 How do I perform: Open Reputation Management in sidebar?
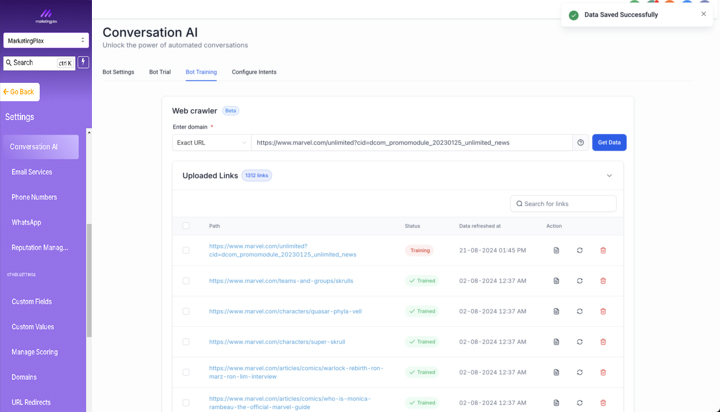coord(39,248)
